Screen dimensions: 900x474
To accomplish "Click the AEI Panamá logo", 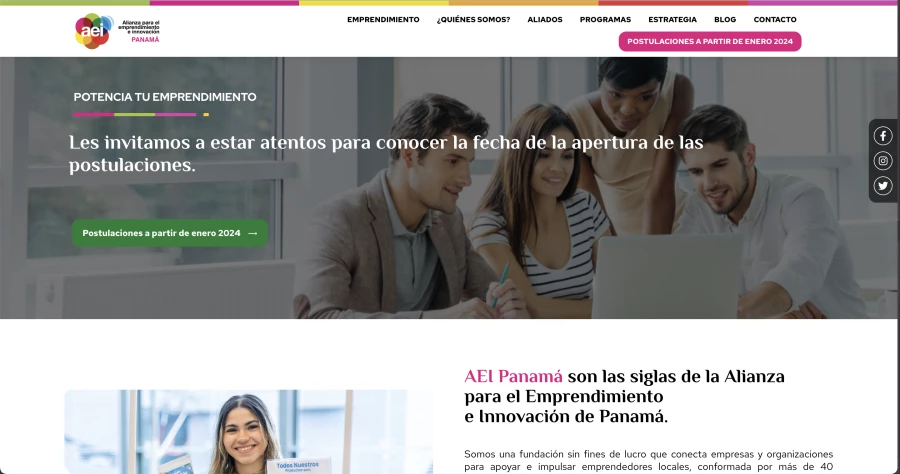I will pos(117,31).
